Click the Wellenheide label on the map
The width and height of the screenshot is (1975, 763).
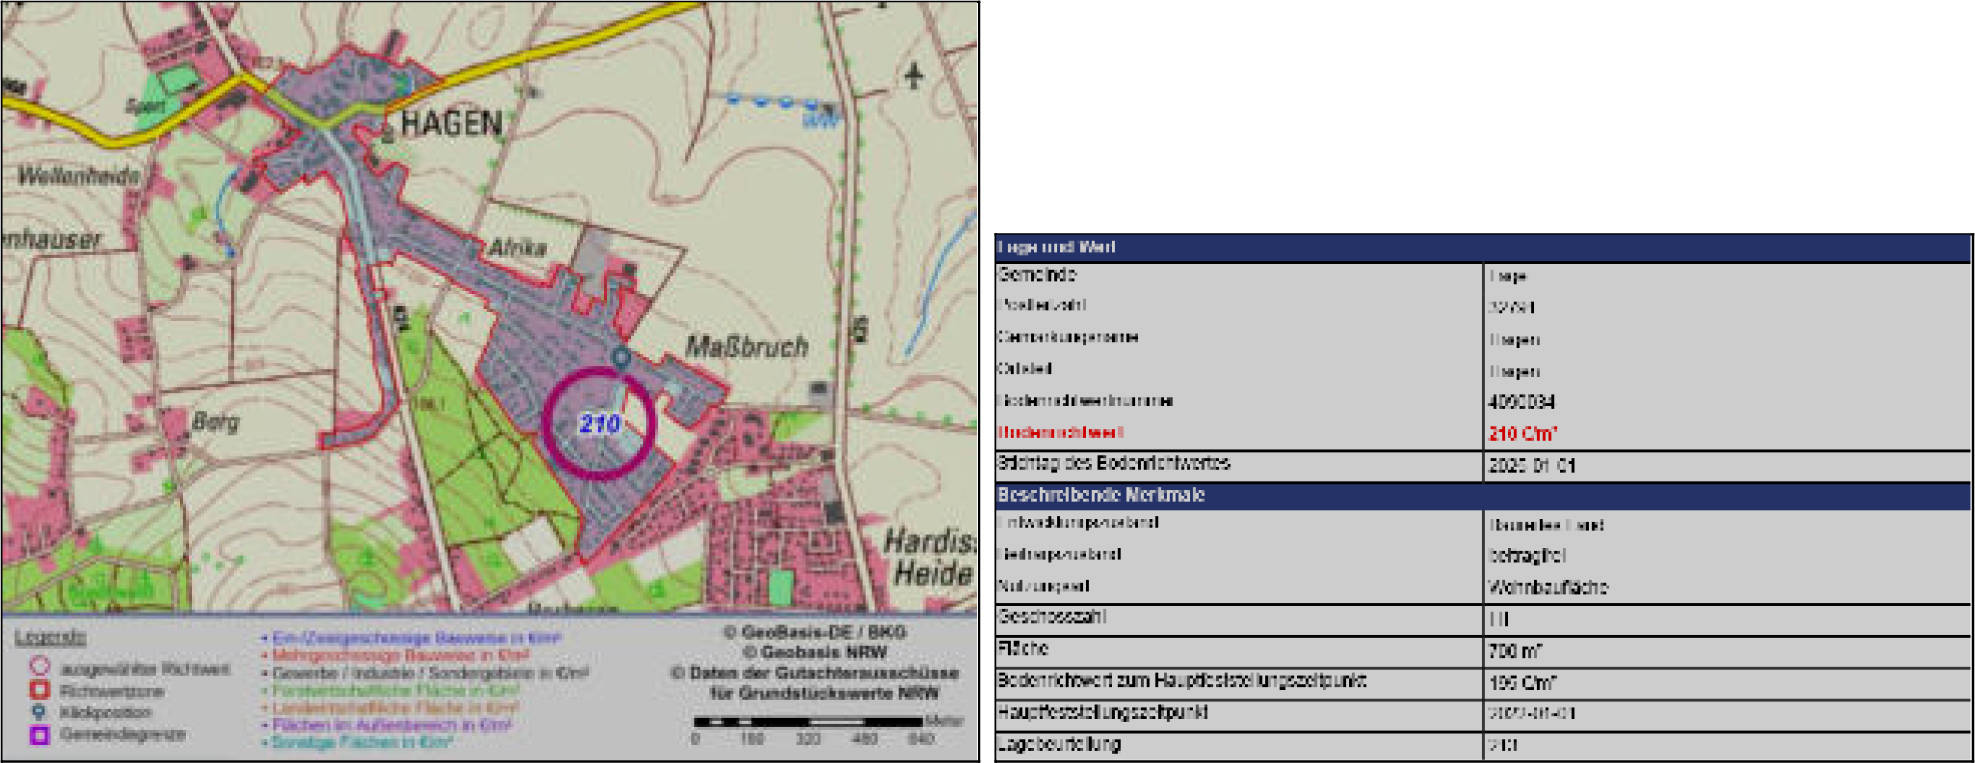79,176
